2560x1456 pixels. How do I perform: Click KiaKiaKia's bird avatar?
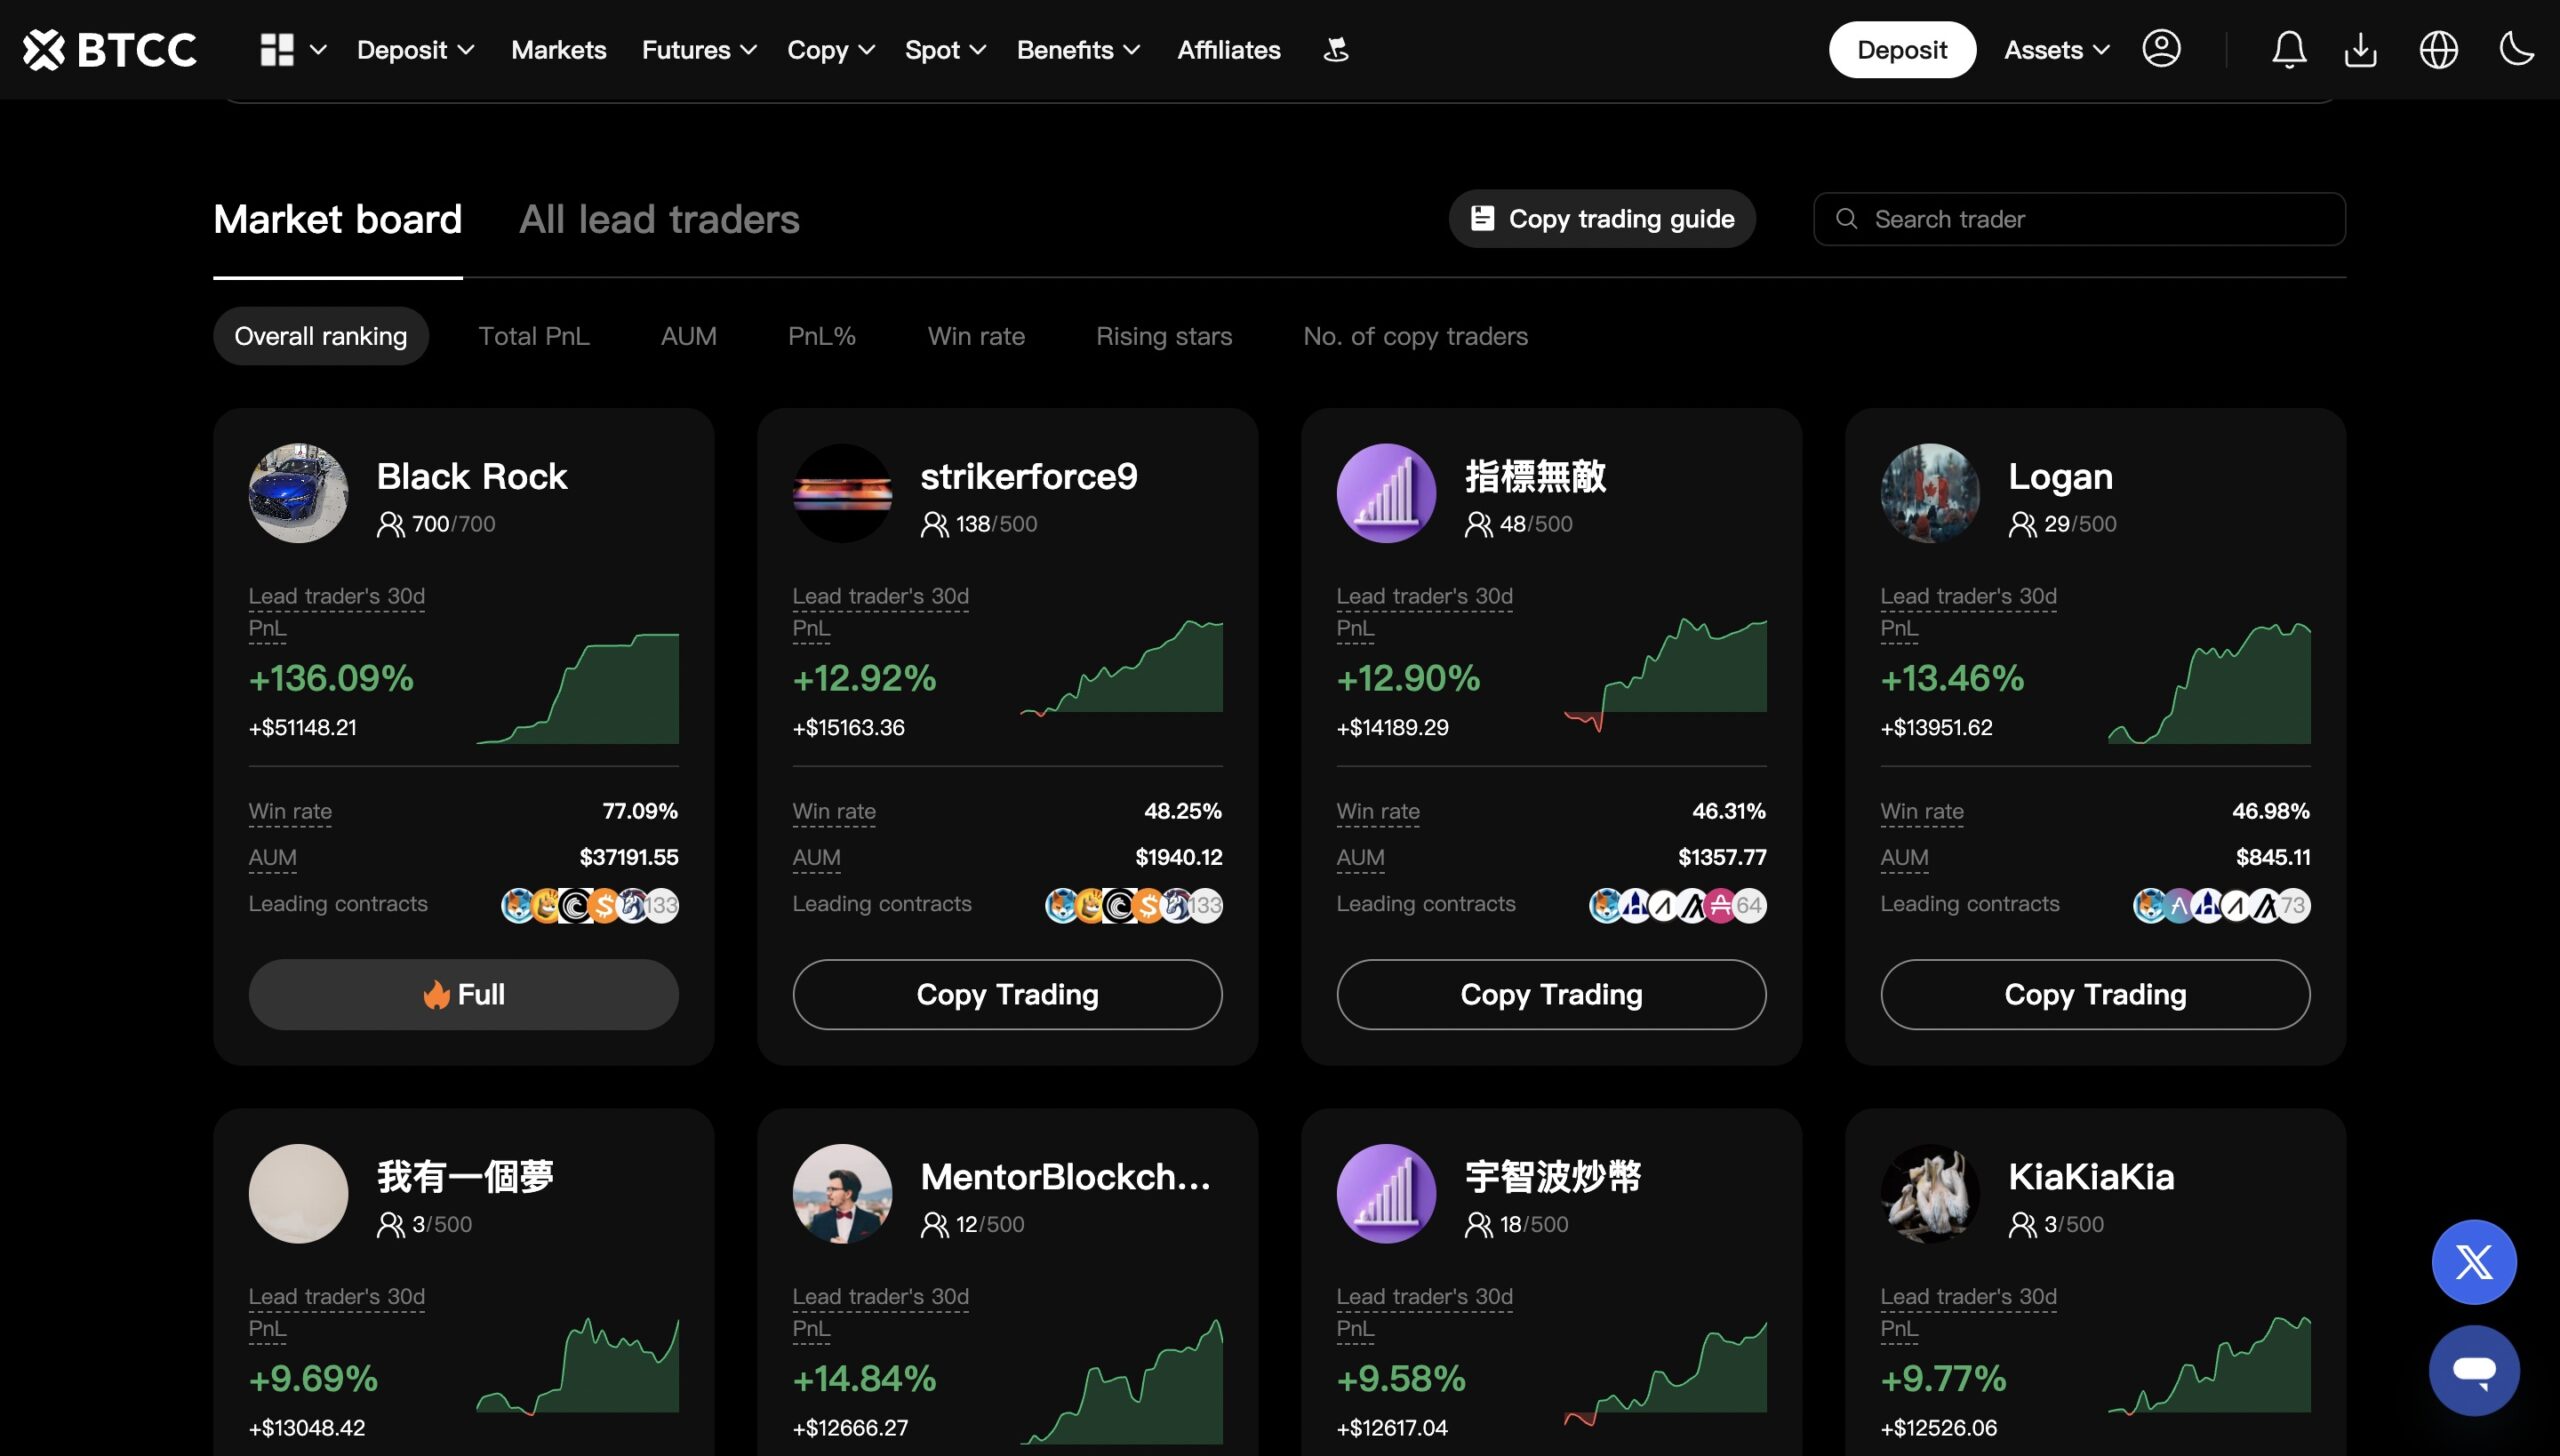coord(1930,1194)
